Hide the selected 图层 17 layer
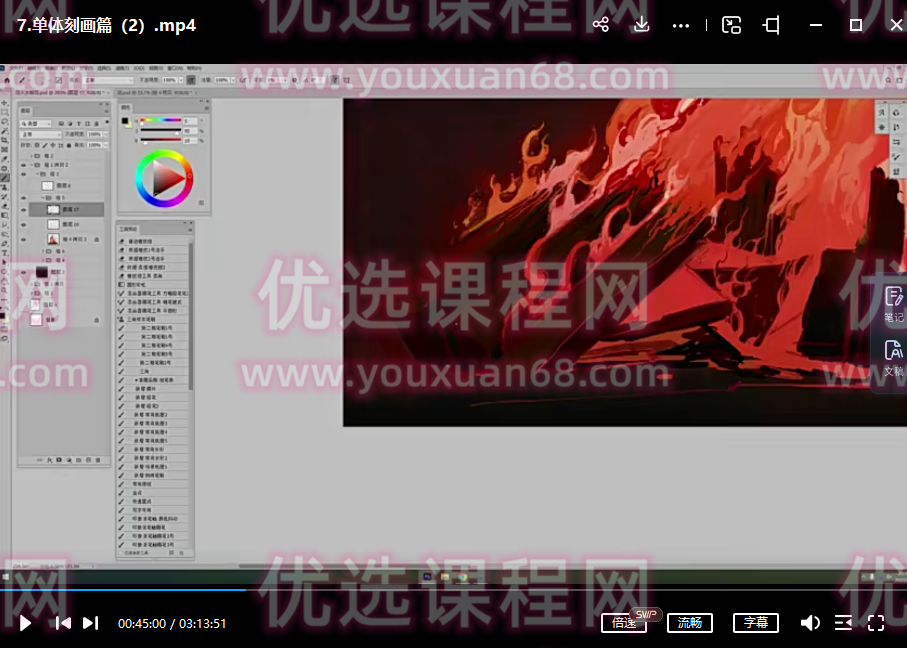Image resolution: width=907 pixels, height=648 pixels. pos(25,209)
